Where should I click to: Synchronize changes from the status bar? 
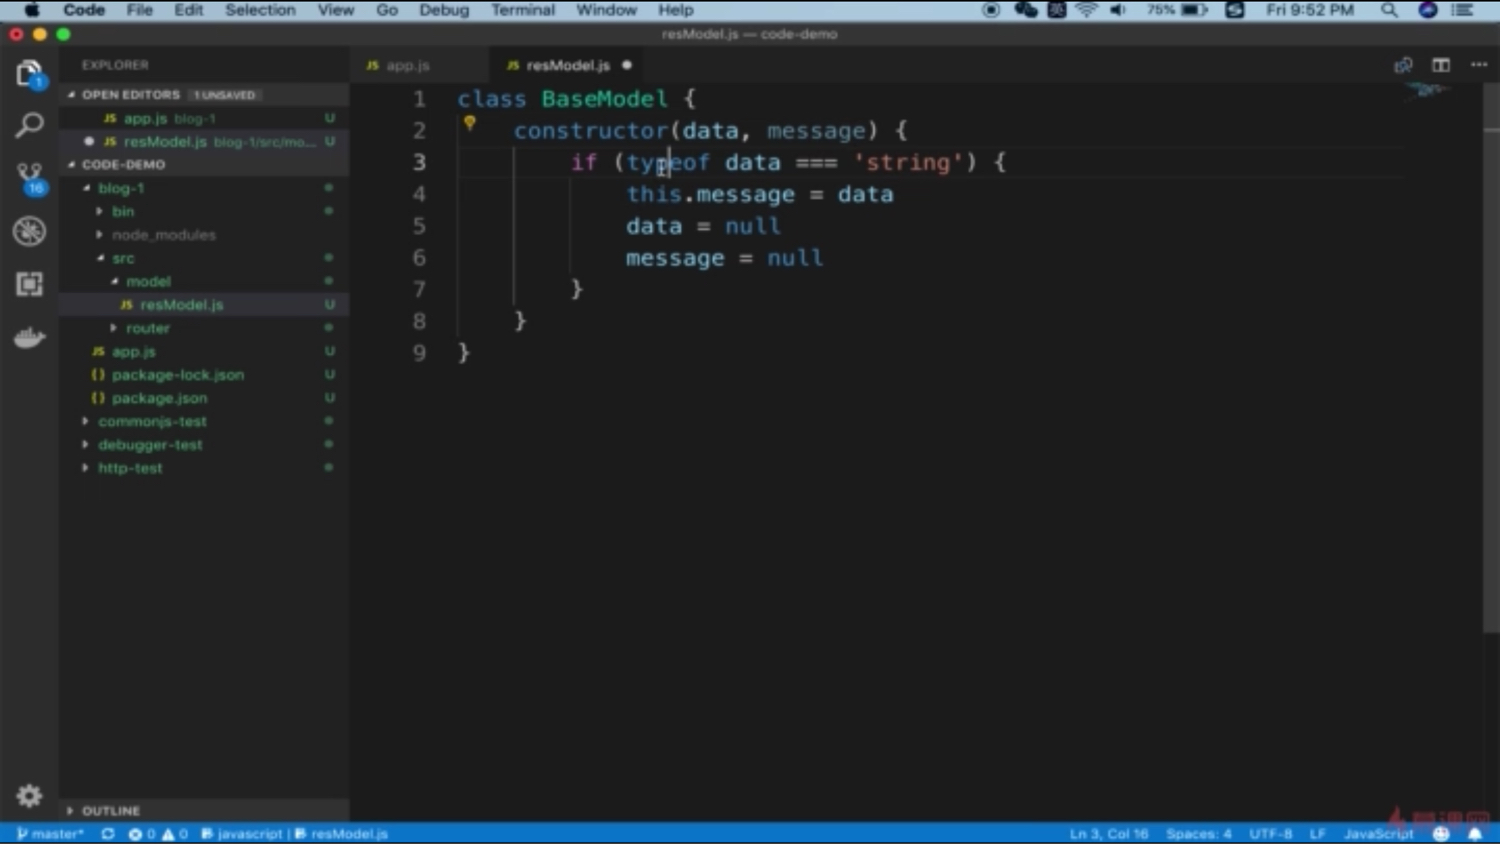click(108, 834)
